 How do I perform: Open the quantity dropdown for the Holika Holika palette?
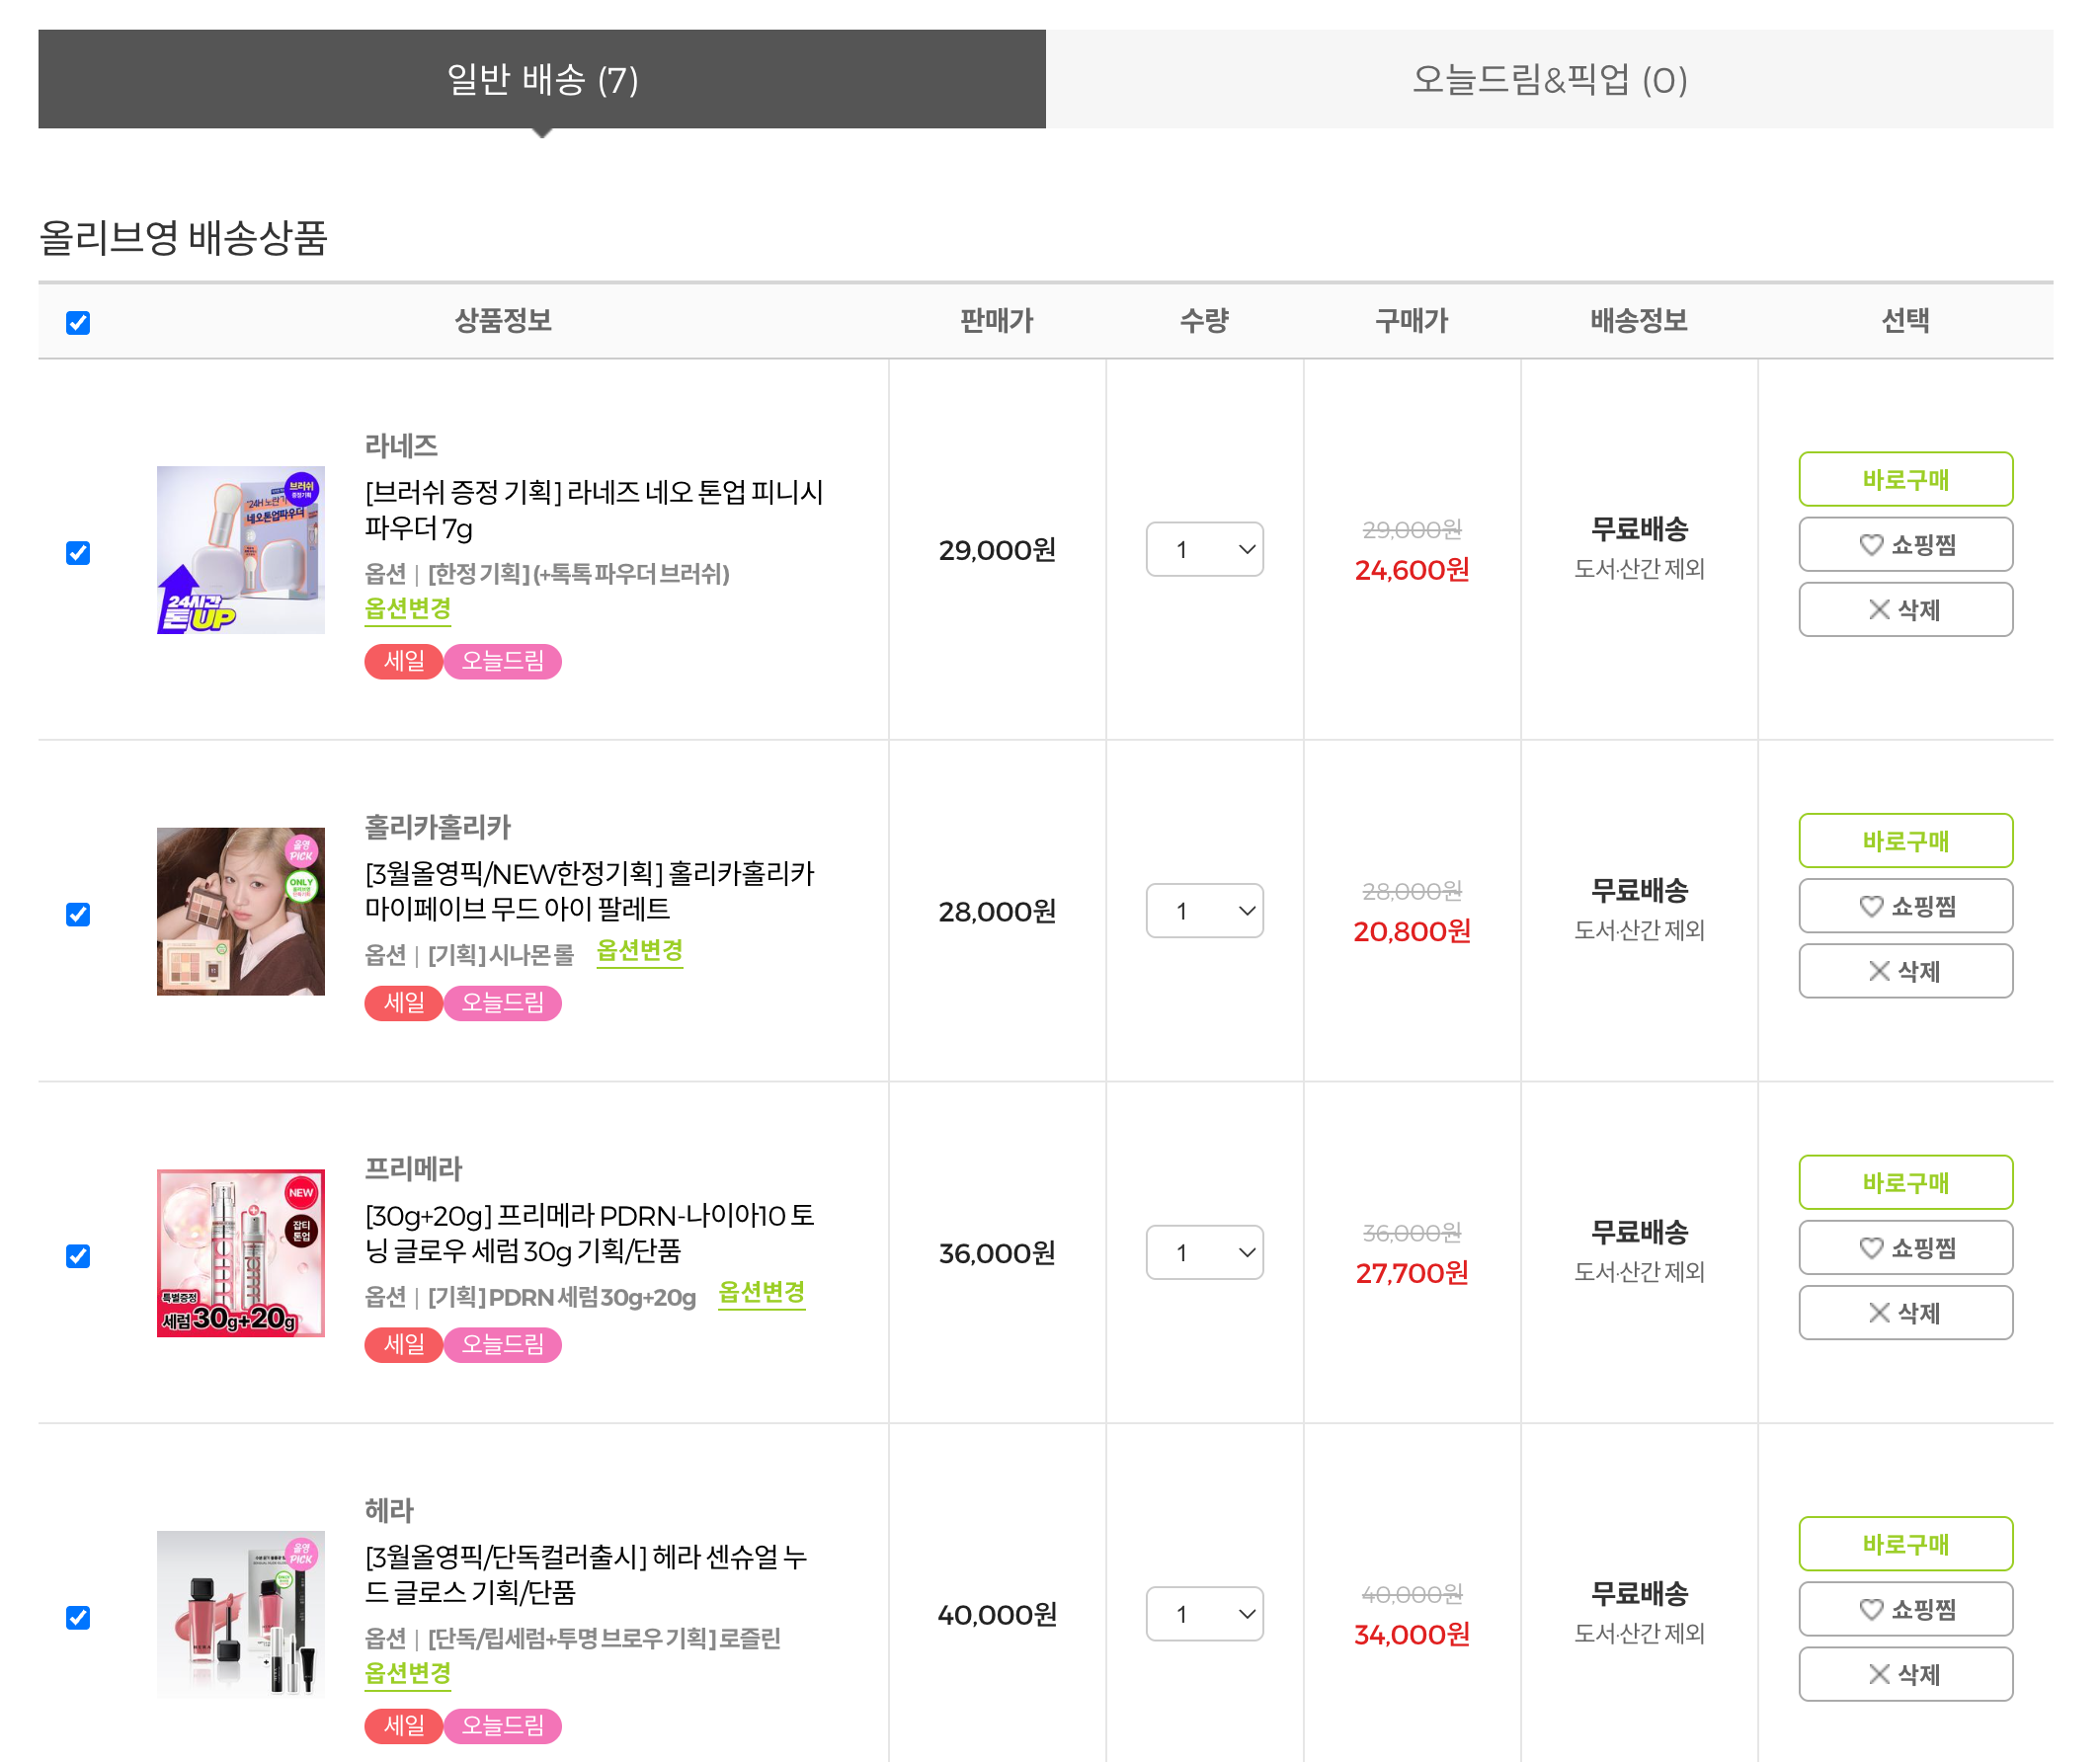1204,910
